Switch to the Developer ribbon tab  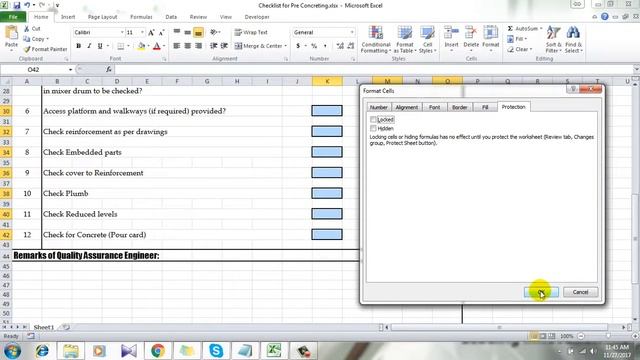(x=257, y=17)
